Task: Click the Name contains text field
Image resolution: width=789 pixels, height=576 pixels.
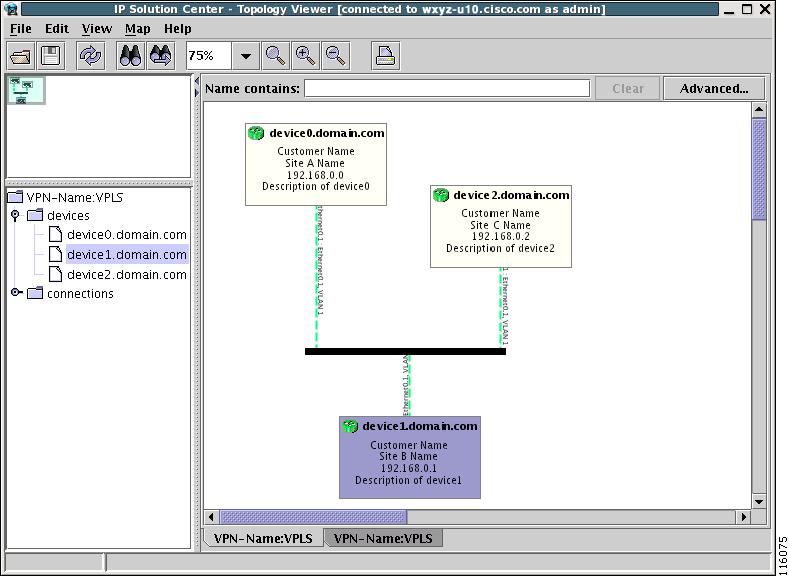Action: point(447,89)
